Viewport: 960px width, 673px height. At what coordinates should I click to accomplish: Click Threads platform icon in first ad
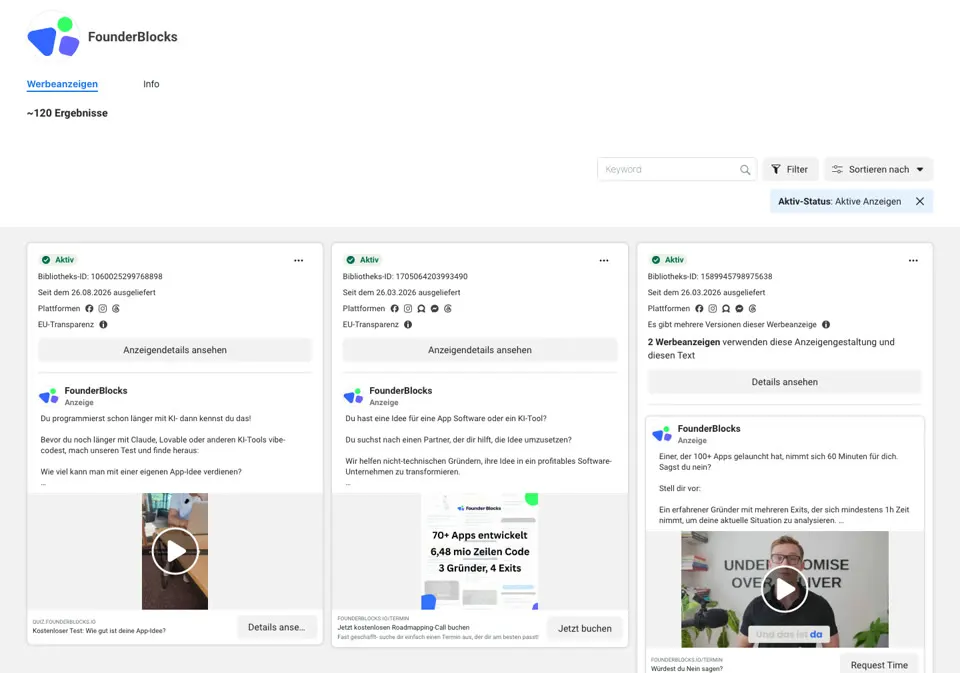tap(116, 309)
